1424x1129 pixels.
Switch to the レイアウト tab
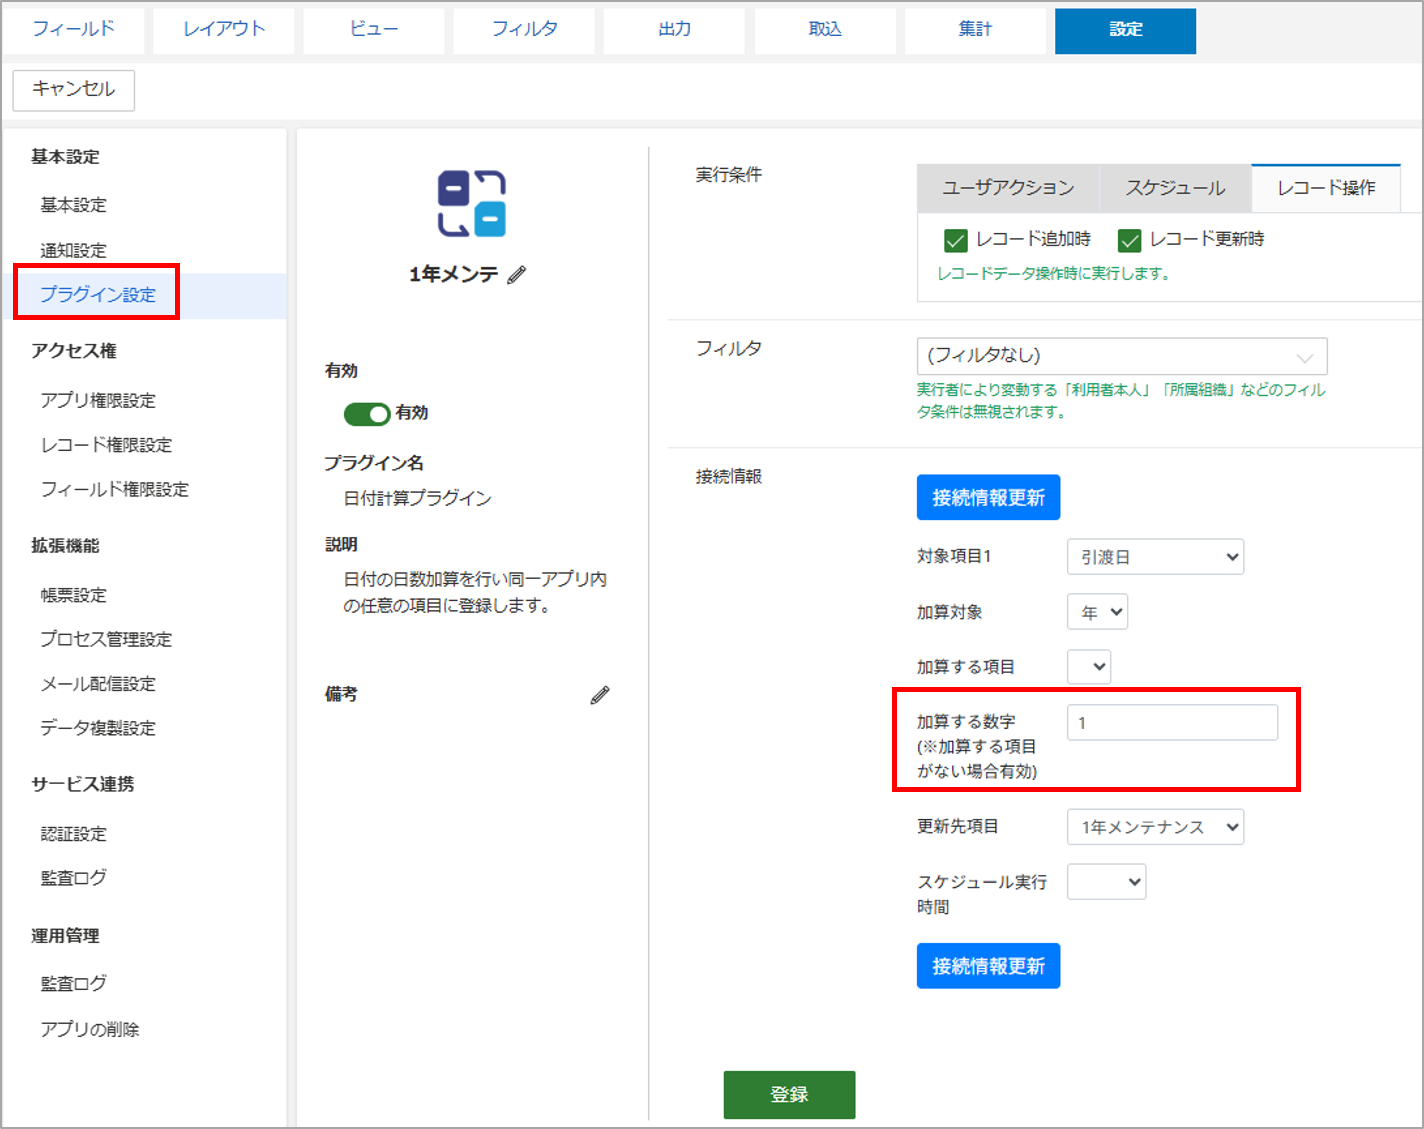click(x=224, y=30)
